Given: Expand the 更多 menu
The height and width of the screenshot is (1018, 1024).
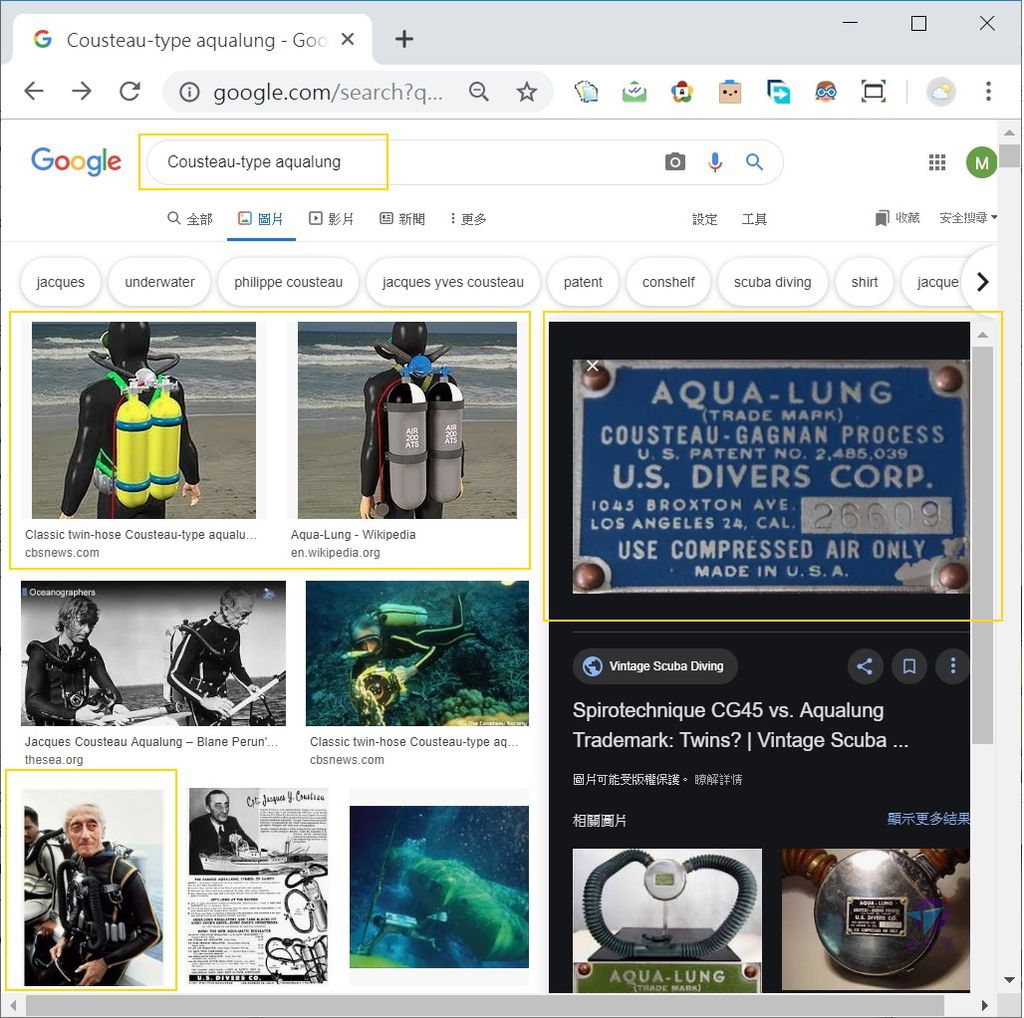Looking at the screenshot, I should pos(468,219).
